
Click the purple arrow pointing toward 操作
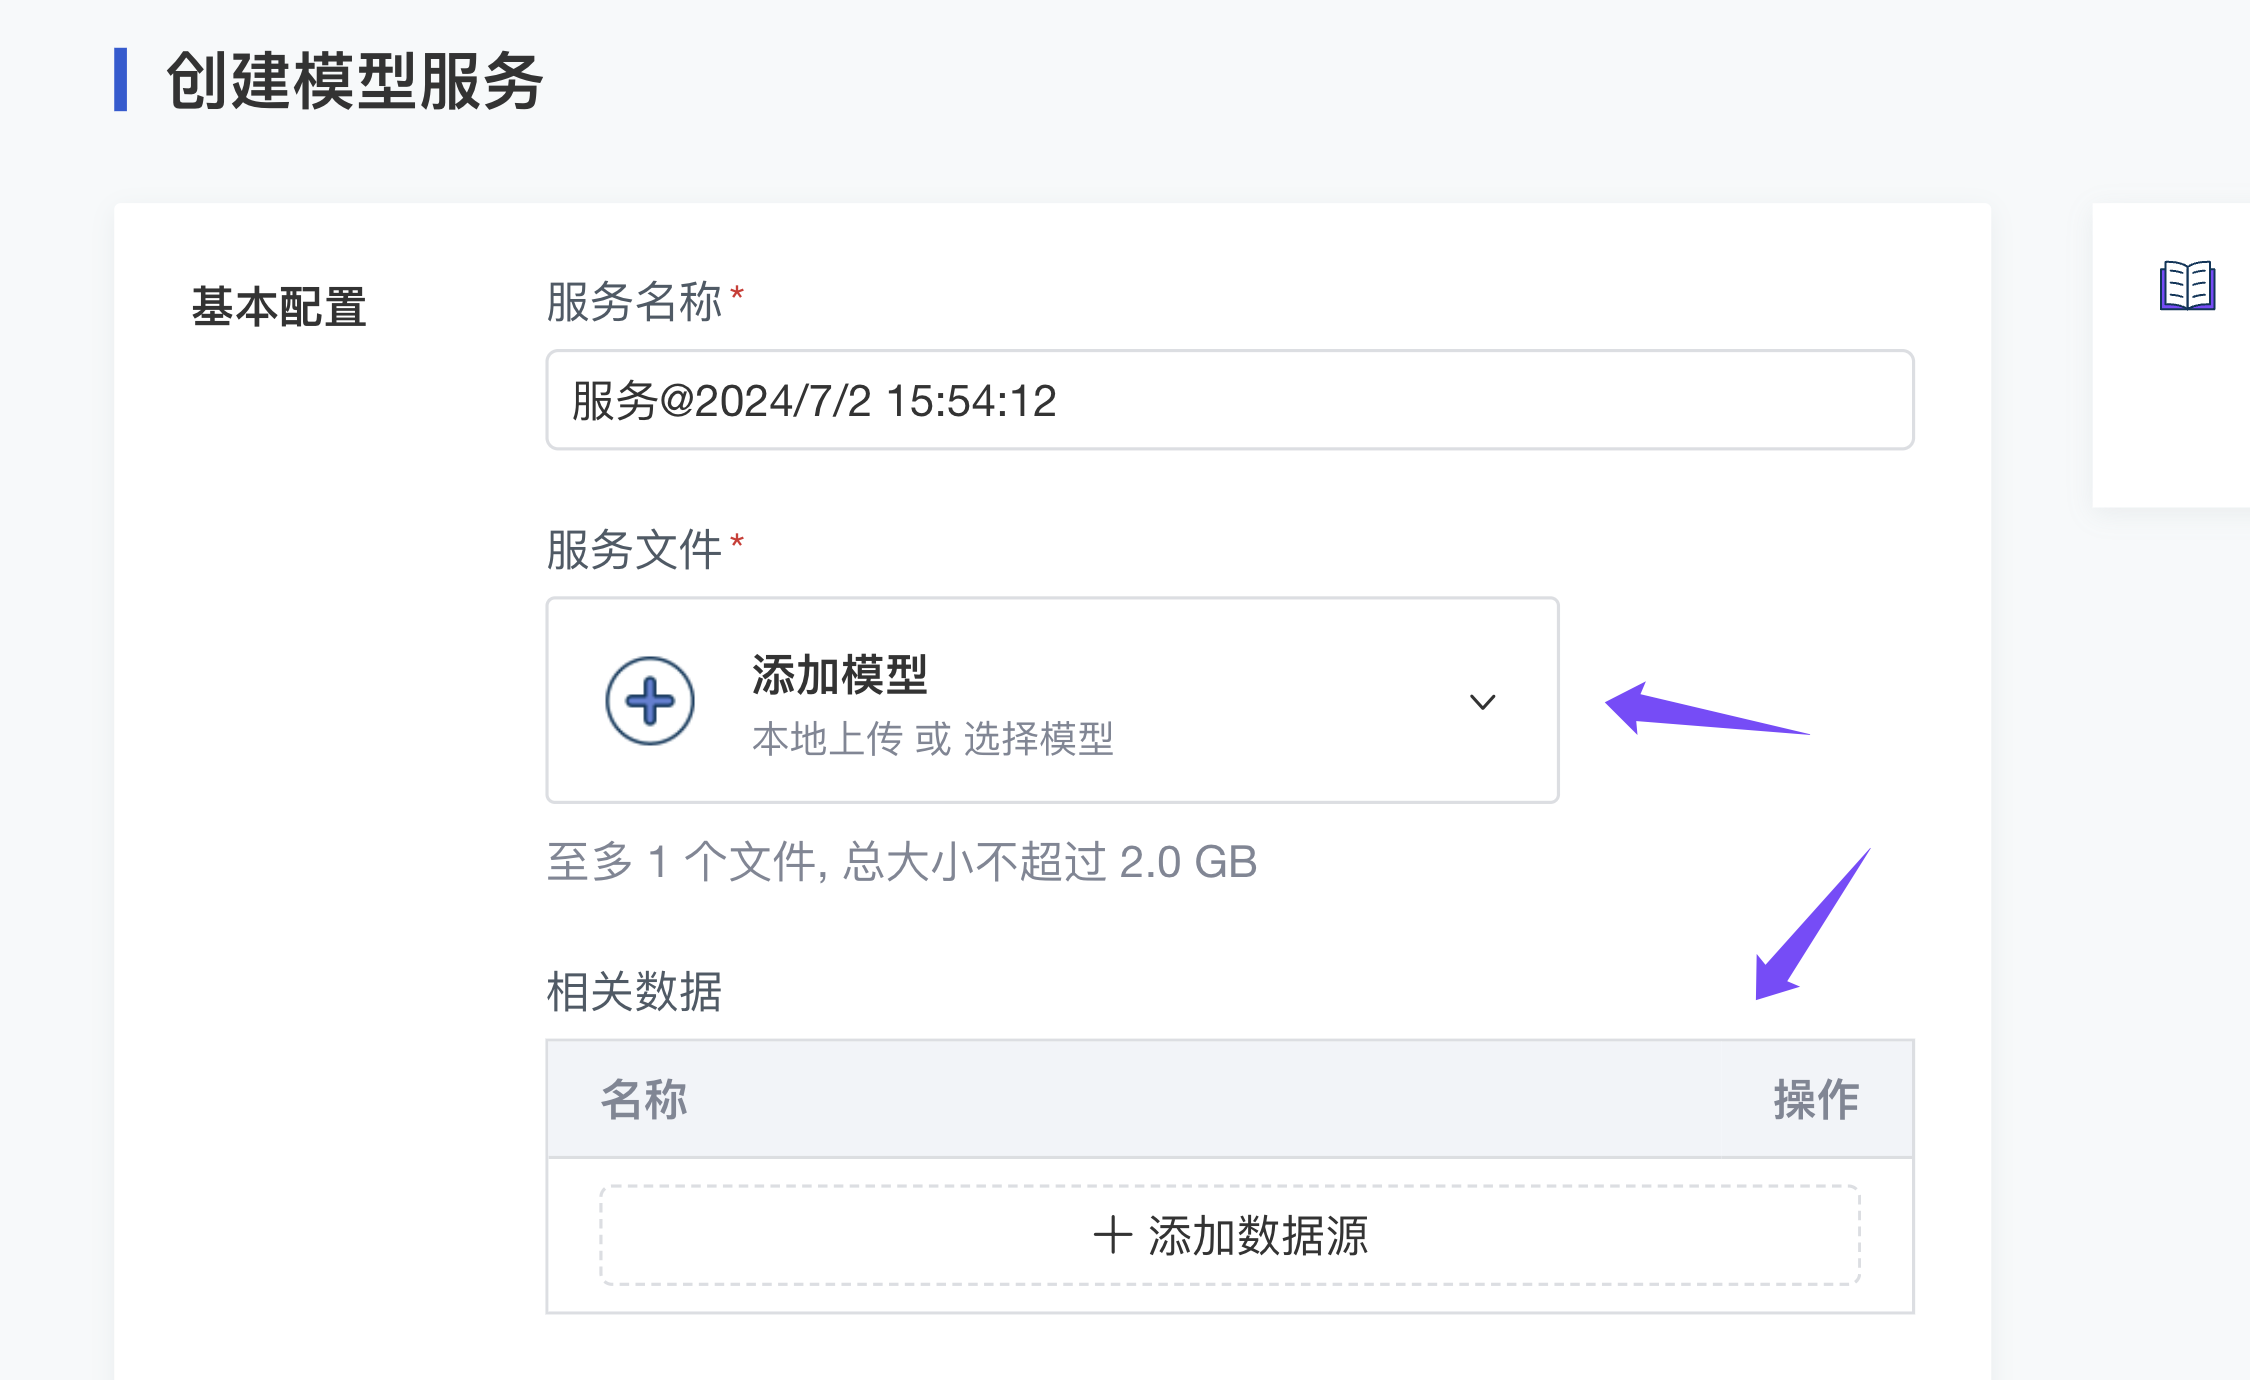click(1808, 930)
